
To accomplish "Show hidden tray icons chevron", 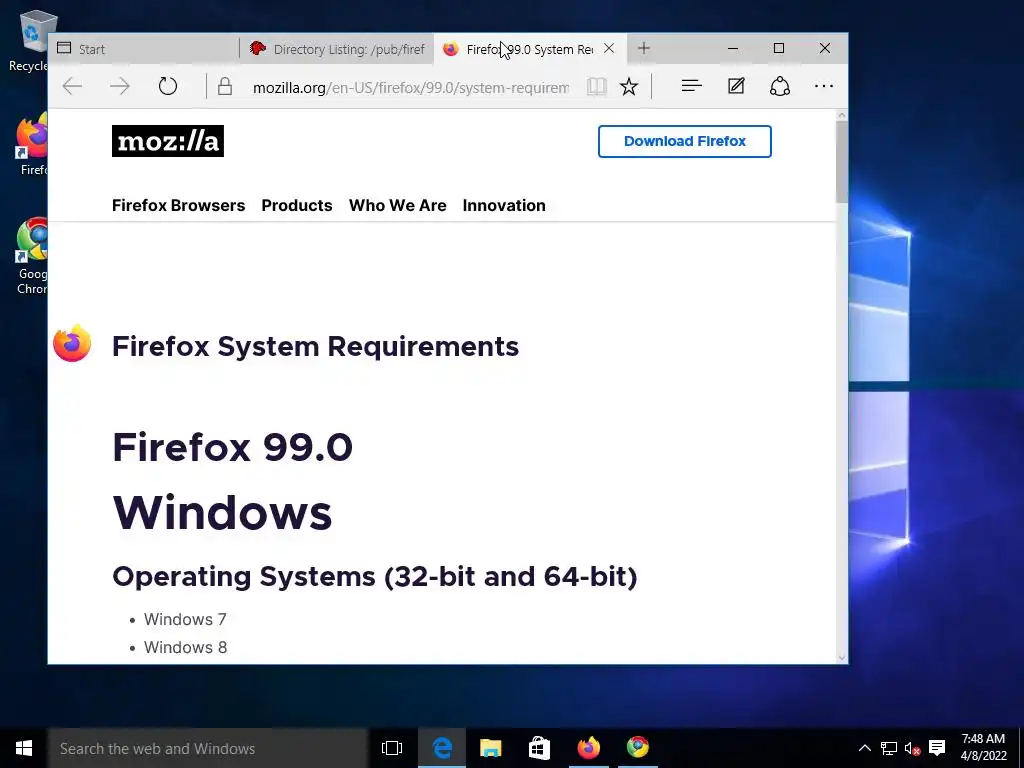I will pyautogui.click(x=864, y=748).
